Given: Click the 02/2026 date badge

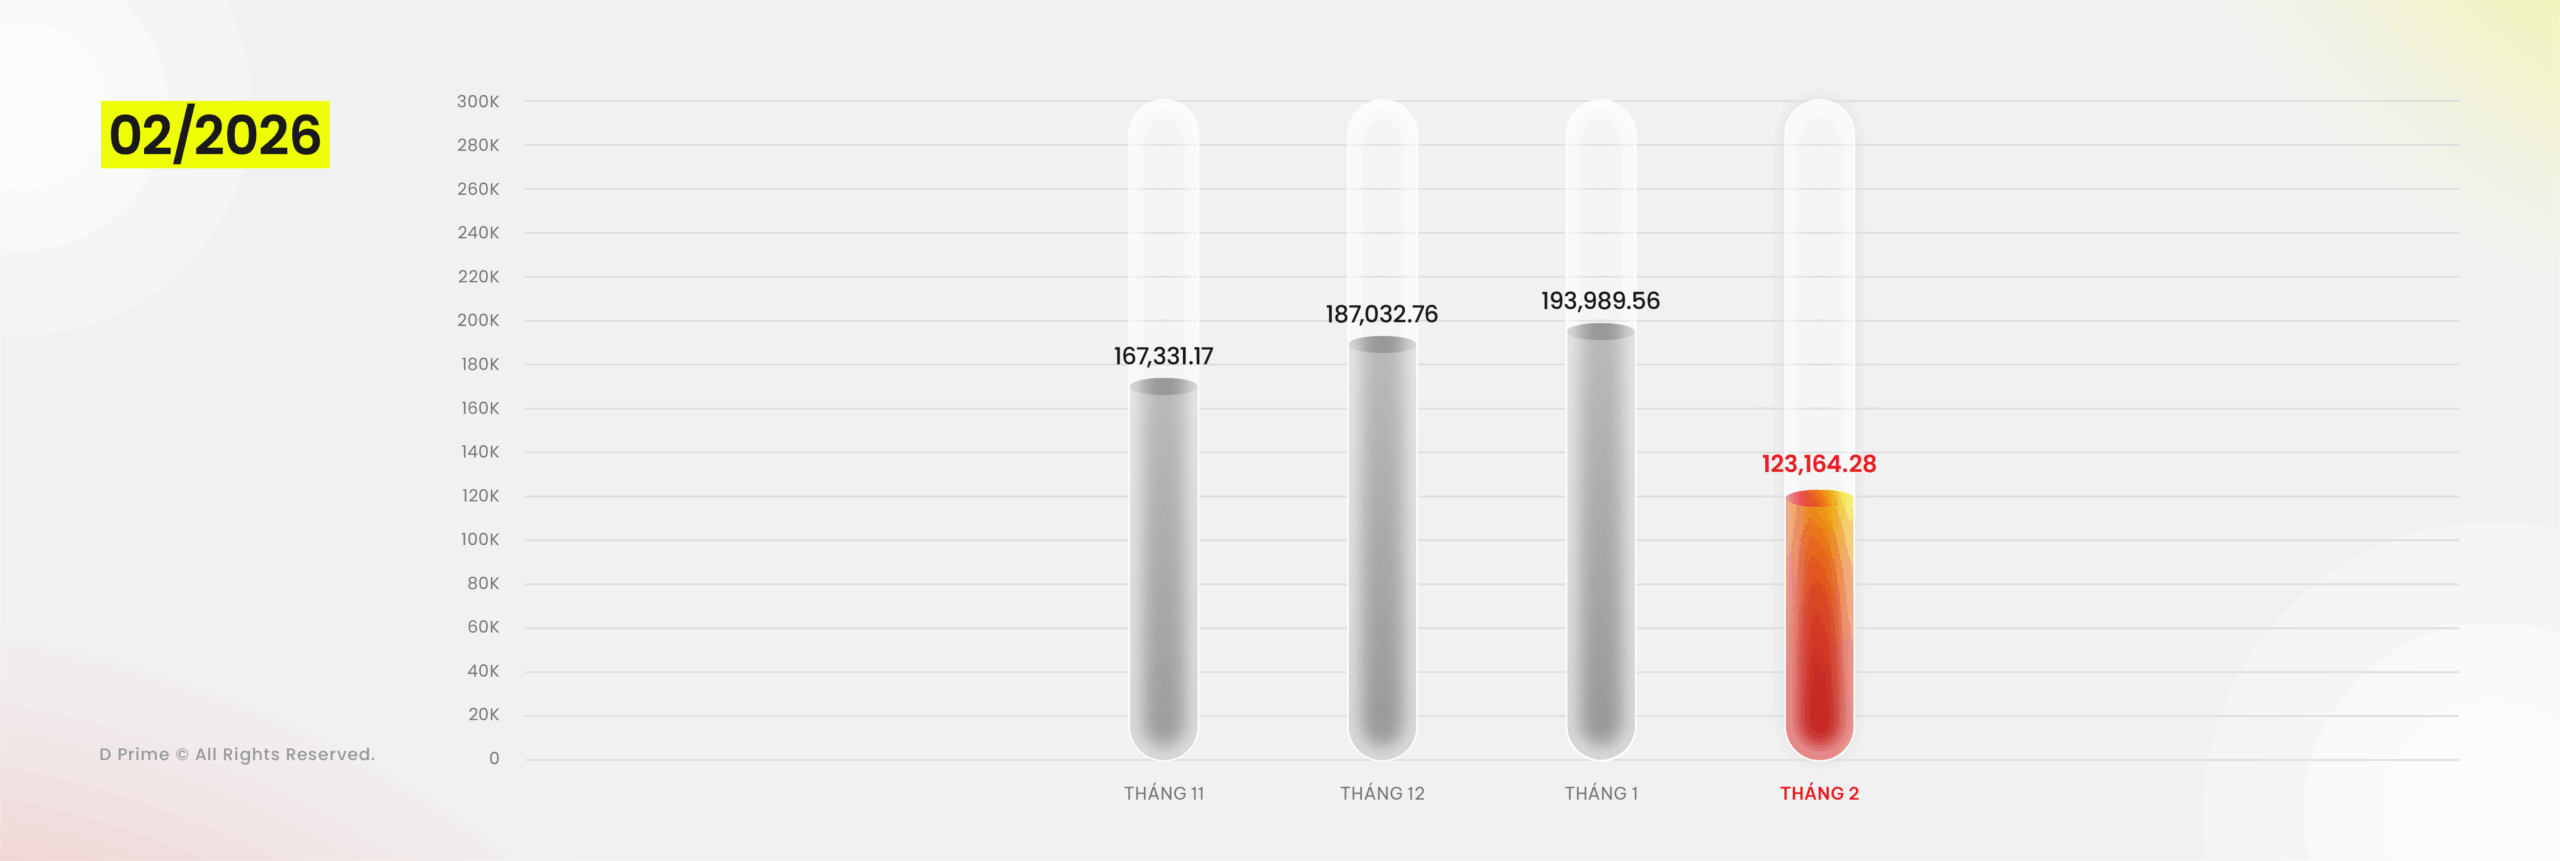Looking at the screenshot, I should pos(215,135).
